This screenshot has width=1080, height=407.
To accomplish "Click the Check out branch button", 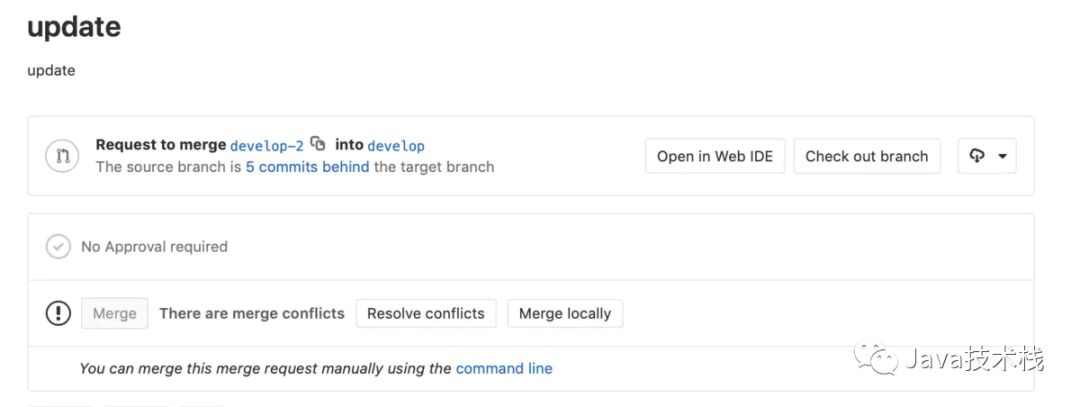I will [866, 156].
